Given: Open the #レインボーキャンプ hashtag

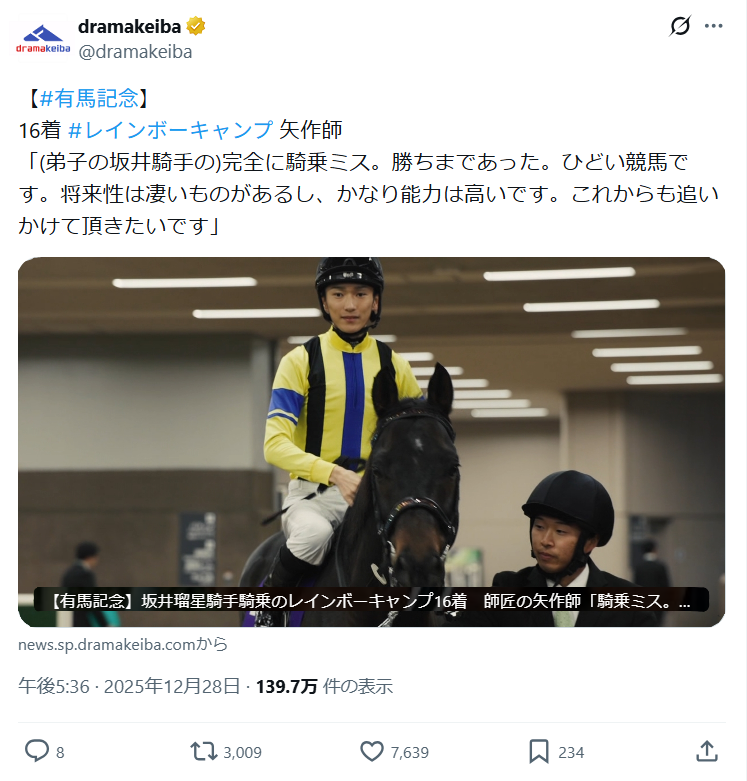Looking at the screenshot, I should click(x=170, y=130).
